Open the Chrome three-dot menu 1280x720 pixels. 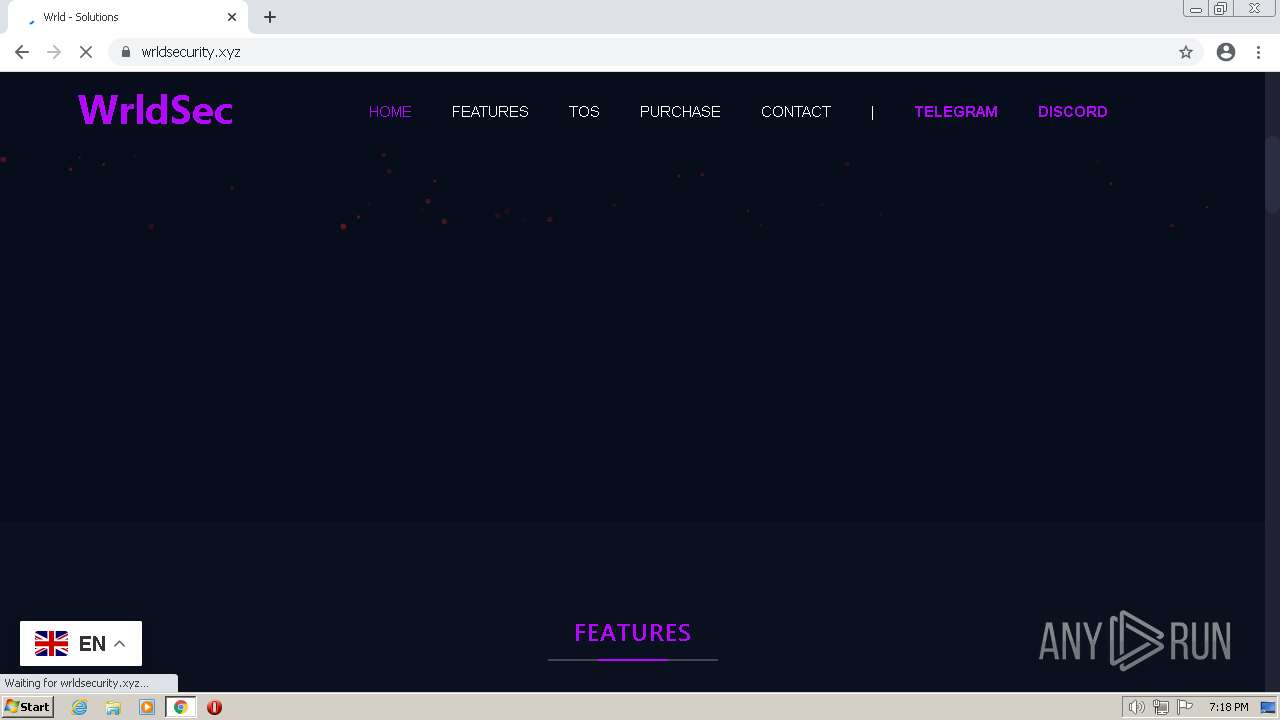click(1259, 52)
